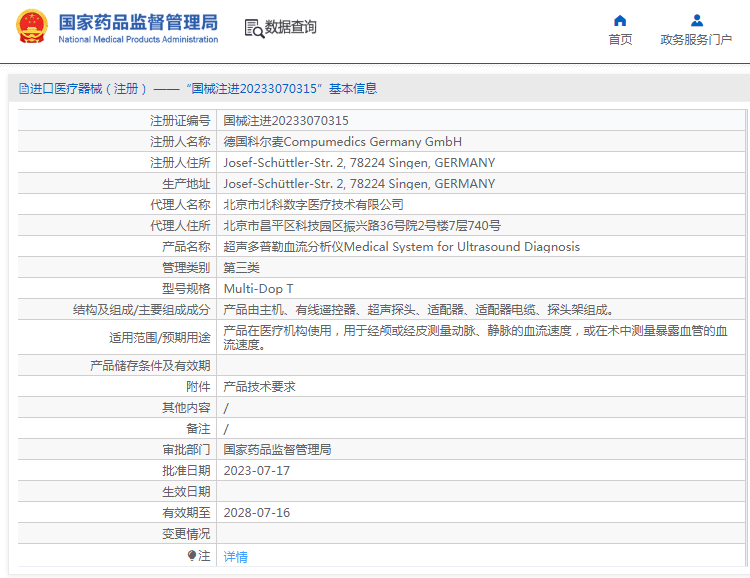Click the 其他内容 label
The height and width of the screenshot is (578, 750).
pyautogui.click(x=187, y=408)
